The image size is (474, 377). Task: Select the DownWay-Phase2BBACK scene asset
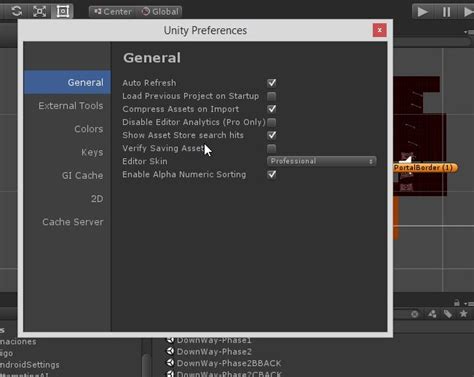(229, 363)
